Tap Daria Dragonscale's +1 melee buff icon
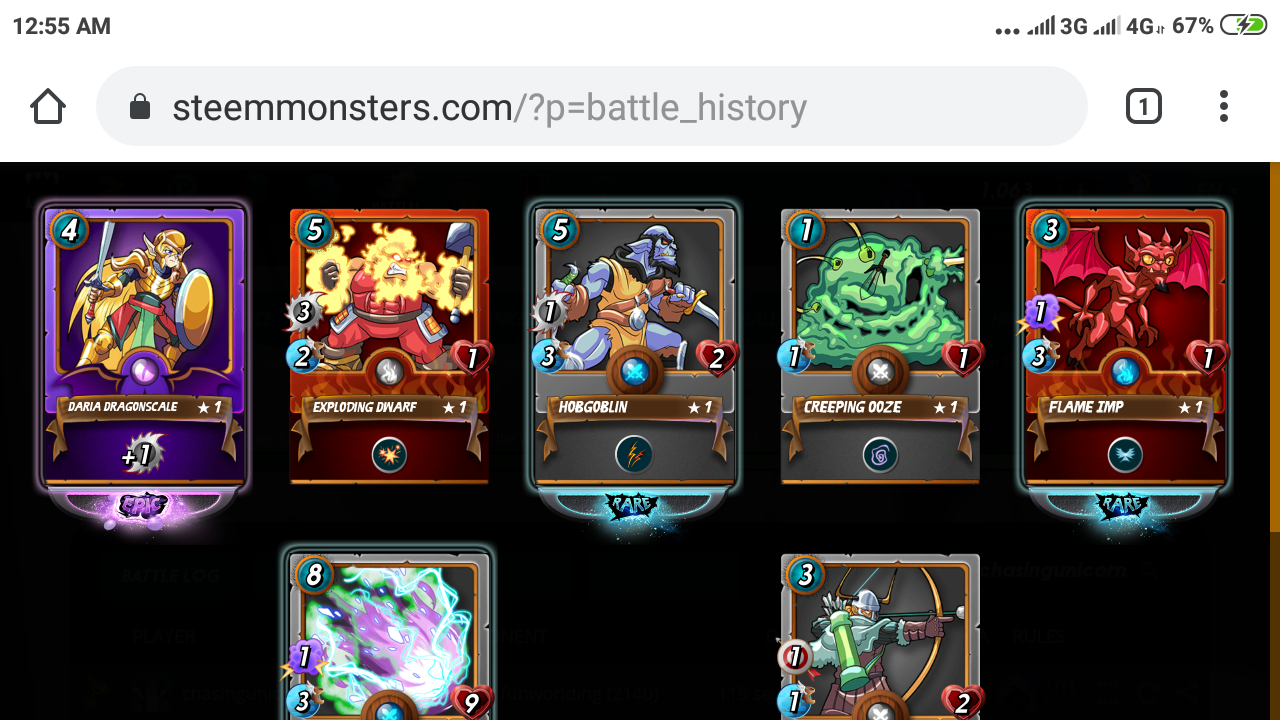This screenshot has width=1280, height=720. pos(144,454)
